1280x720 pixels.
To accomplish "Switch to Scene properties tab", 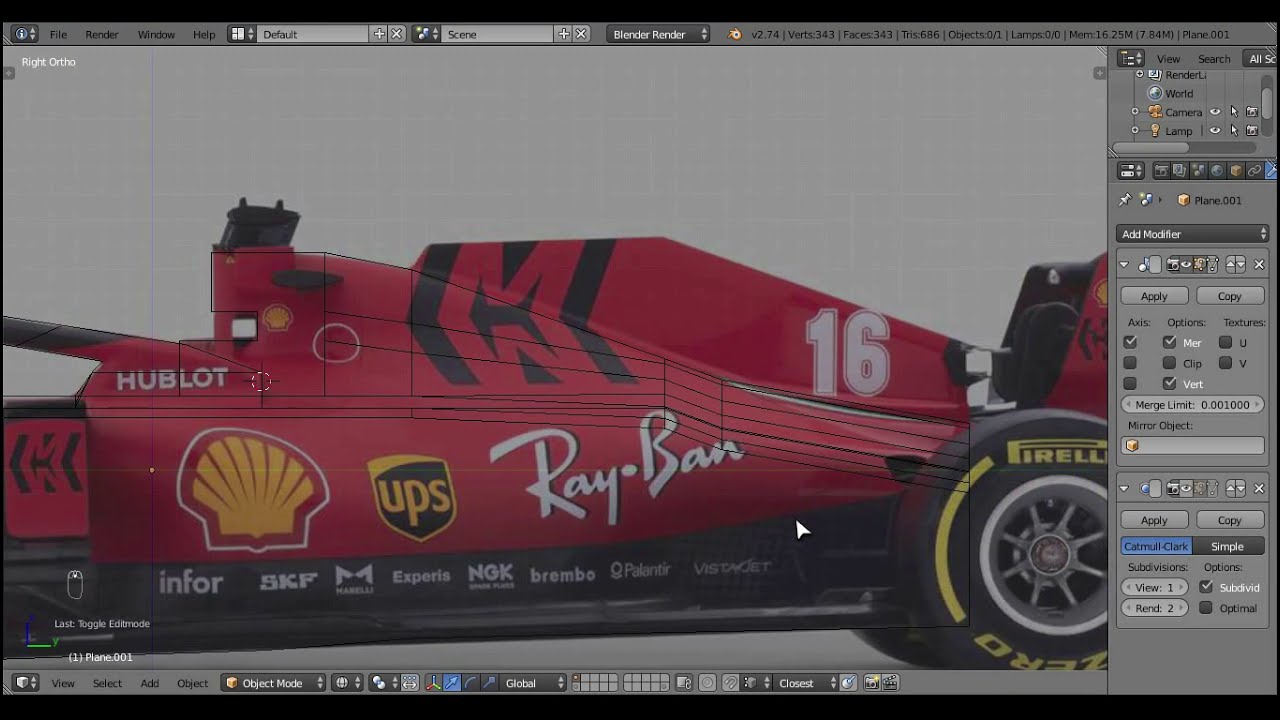I will point(1198,171).
